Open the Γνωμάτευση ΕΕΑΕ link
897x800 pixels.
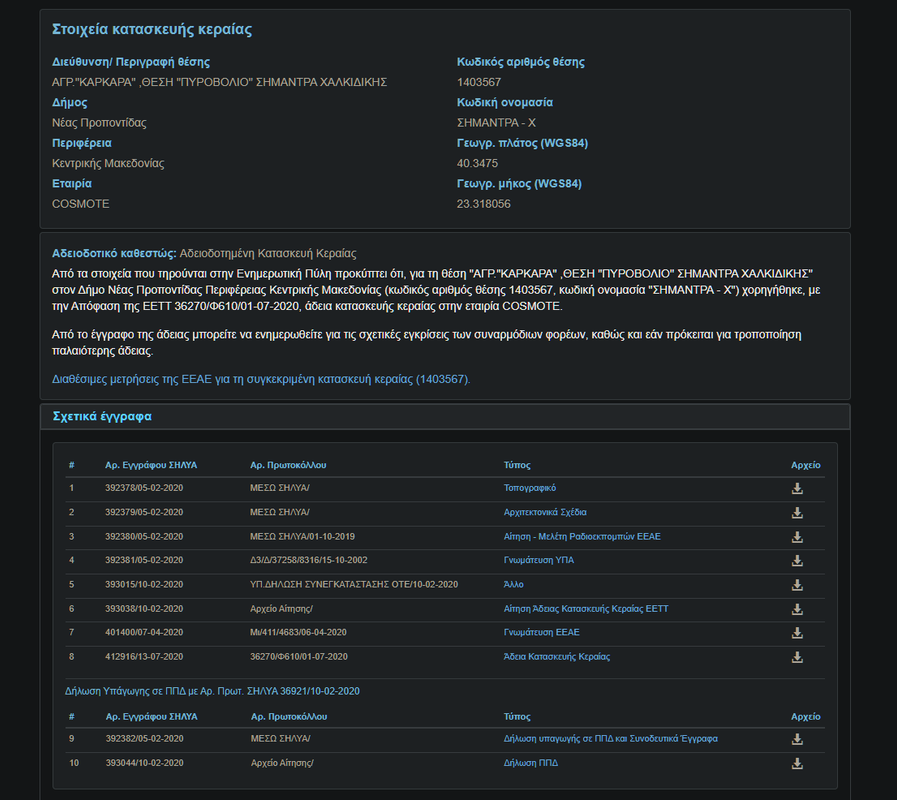pos(541,632)
